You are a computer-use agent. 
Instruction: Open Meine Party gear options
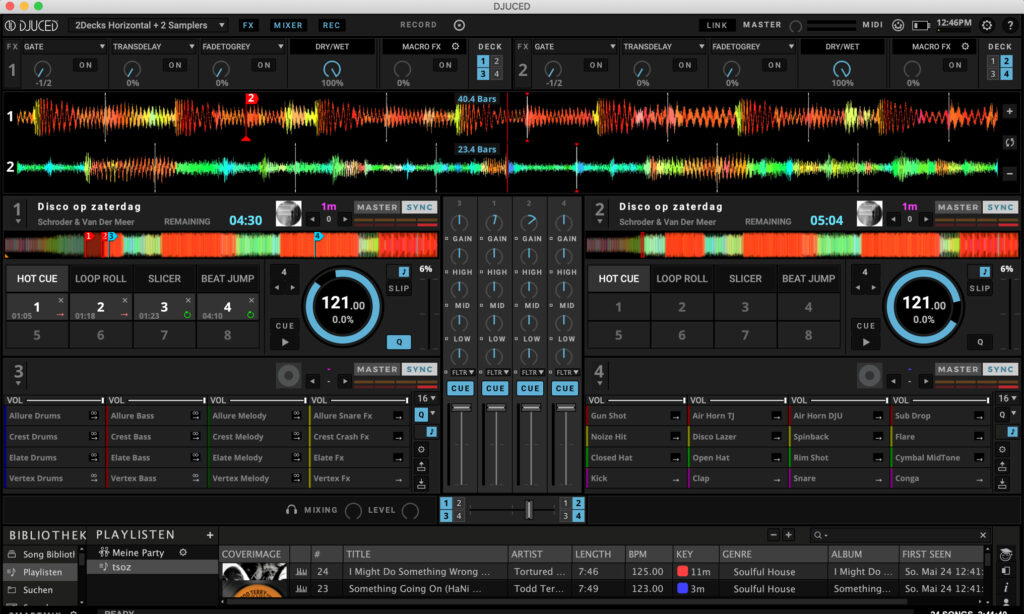coord(183,553)
